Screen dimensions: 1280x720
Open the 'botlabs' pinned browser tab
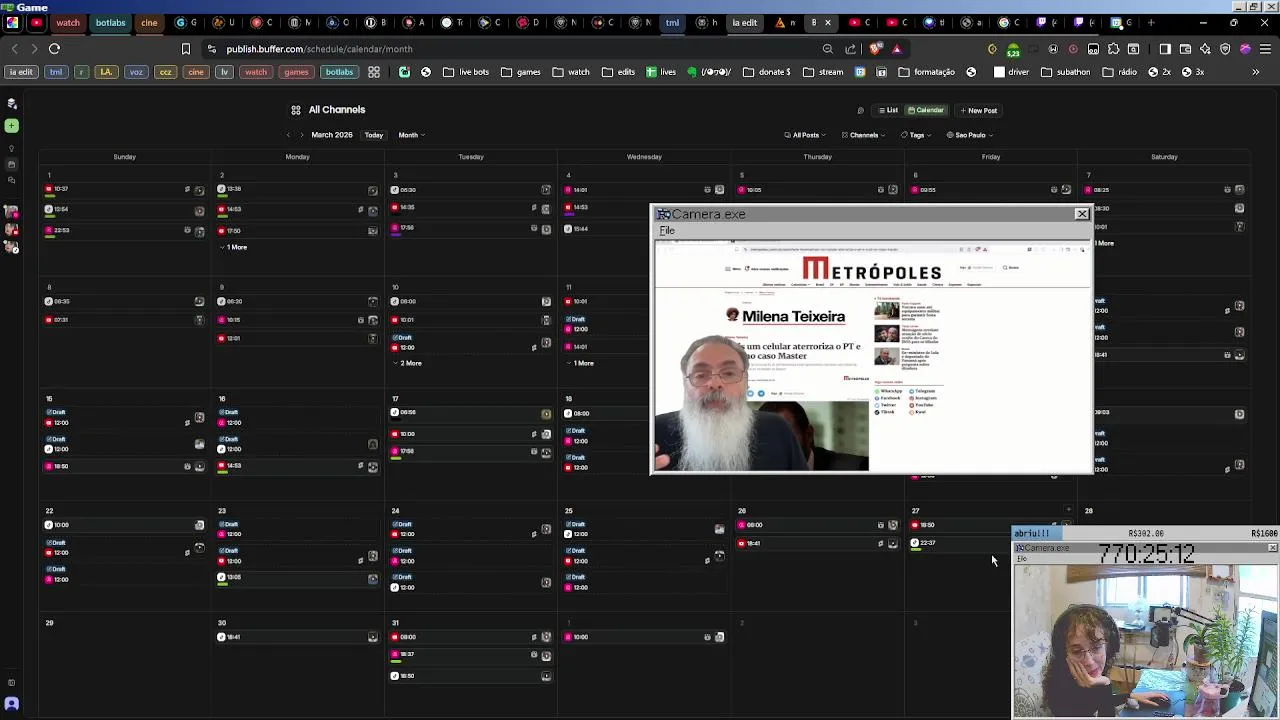[110, 22]
